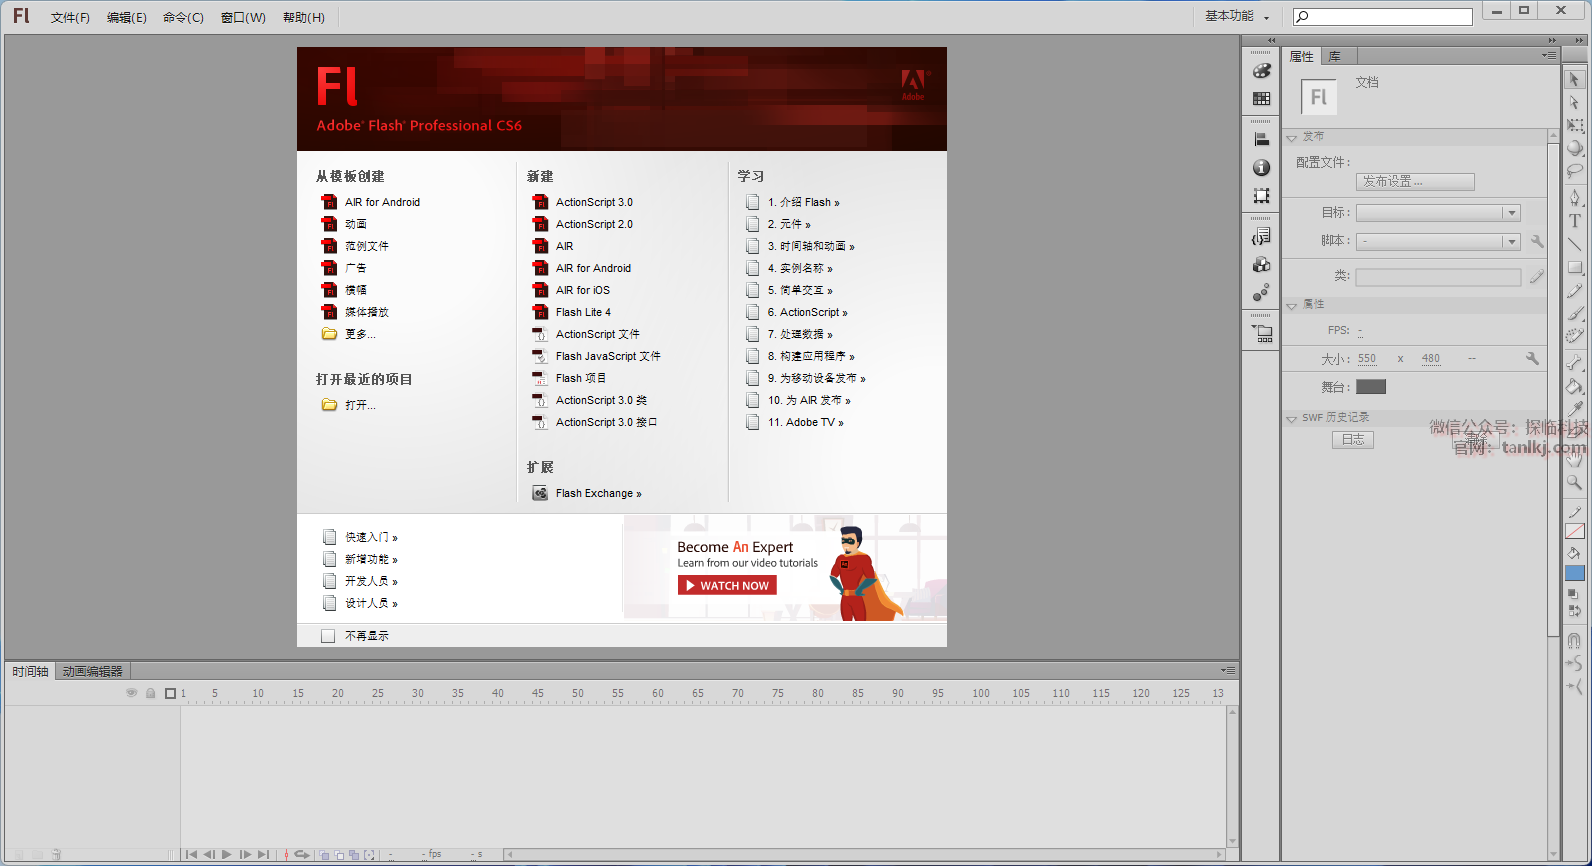Toggle the timeline Loop button
Image resolution: width=1592 pixels, height=866 pixels.
(x=301, y=855)
